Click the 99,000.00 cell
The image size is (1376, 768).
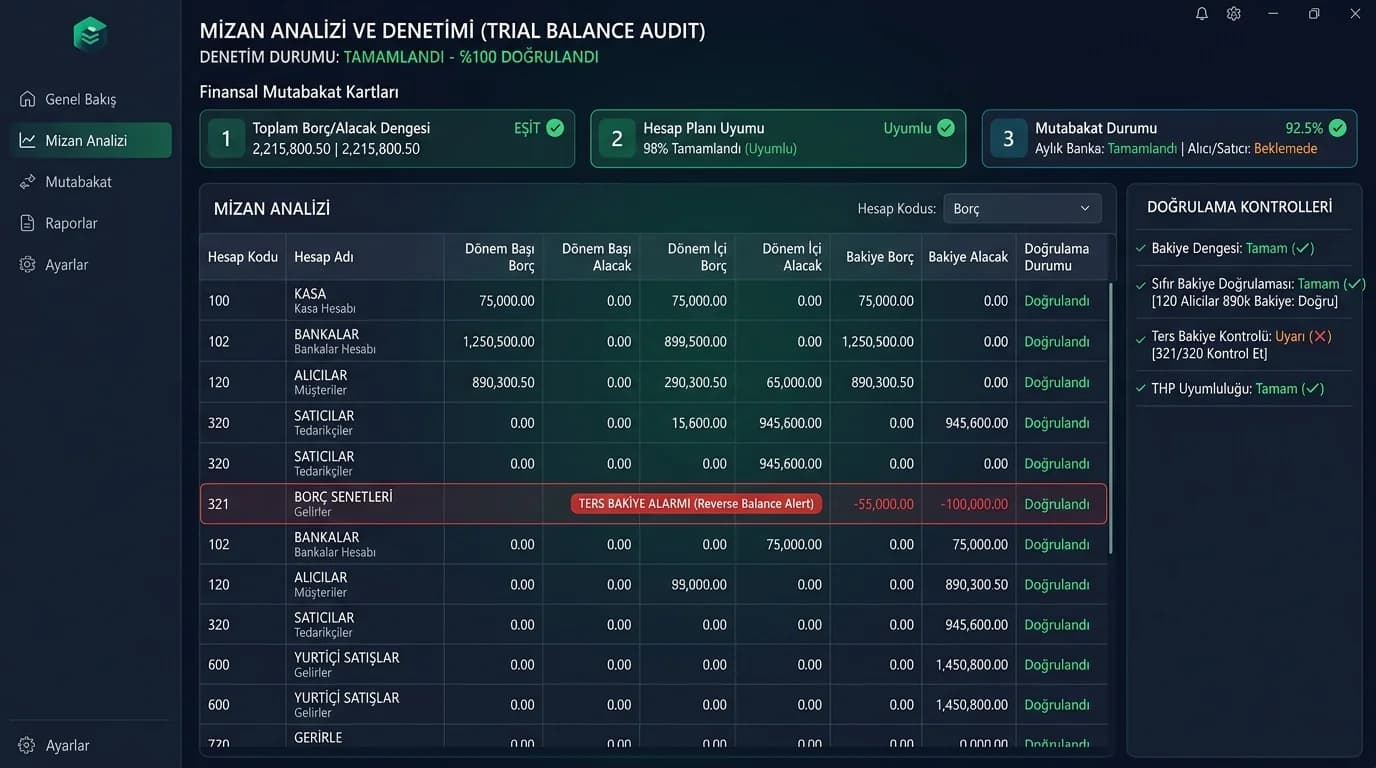[699, 585]
